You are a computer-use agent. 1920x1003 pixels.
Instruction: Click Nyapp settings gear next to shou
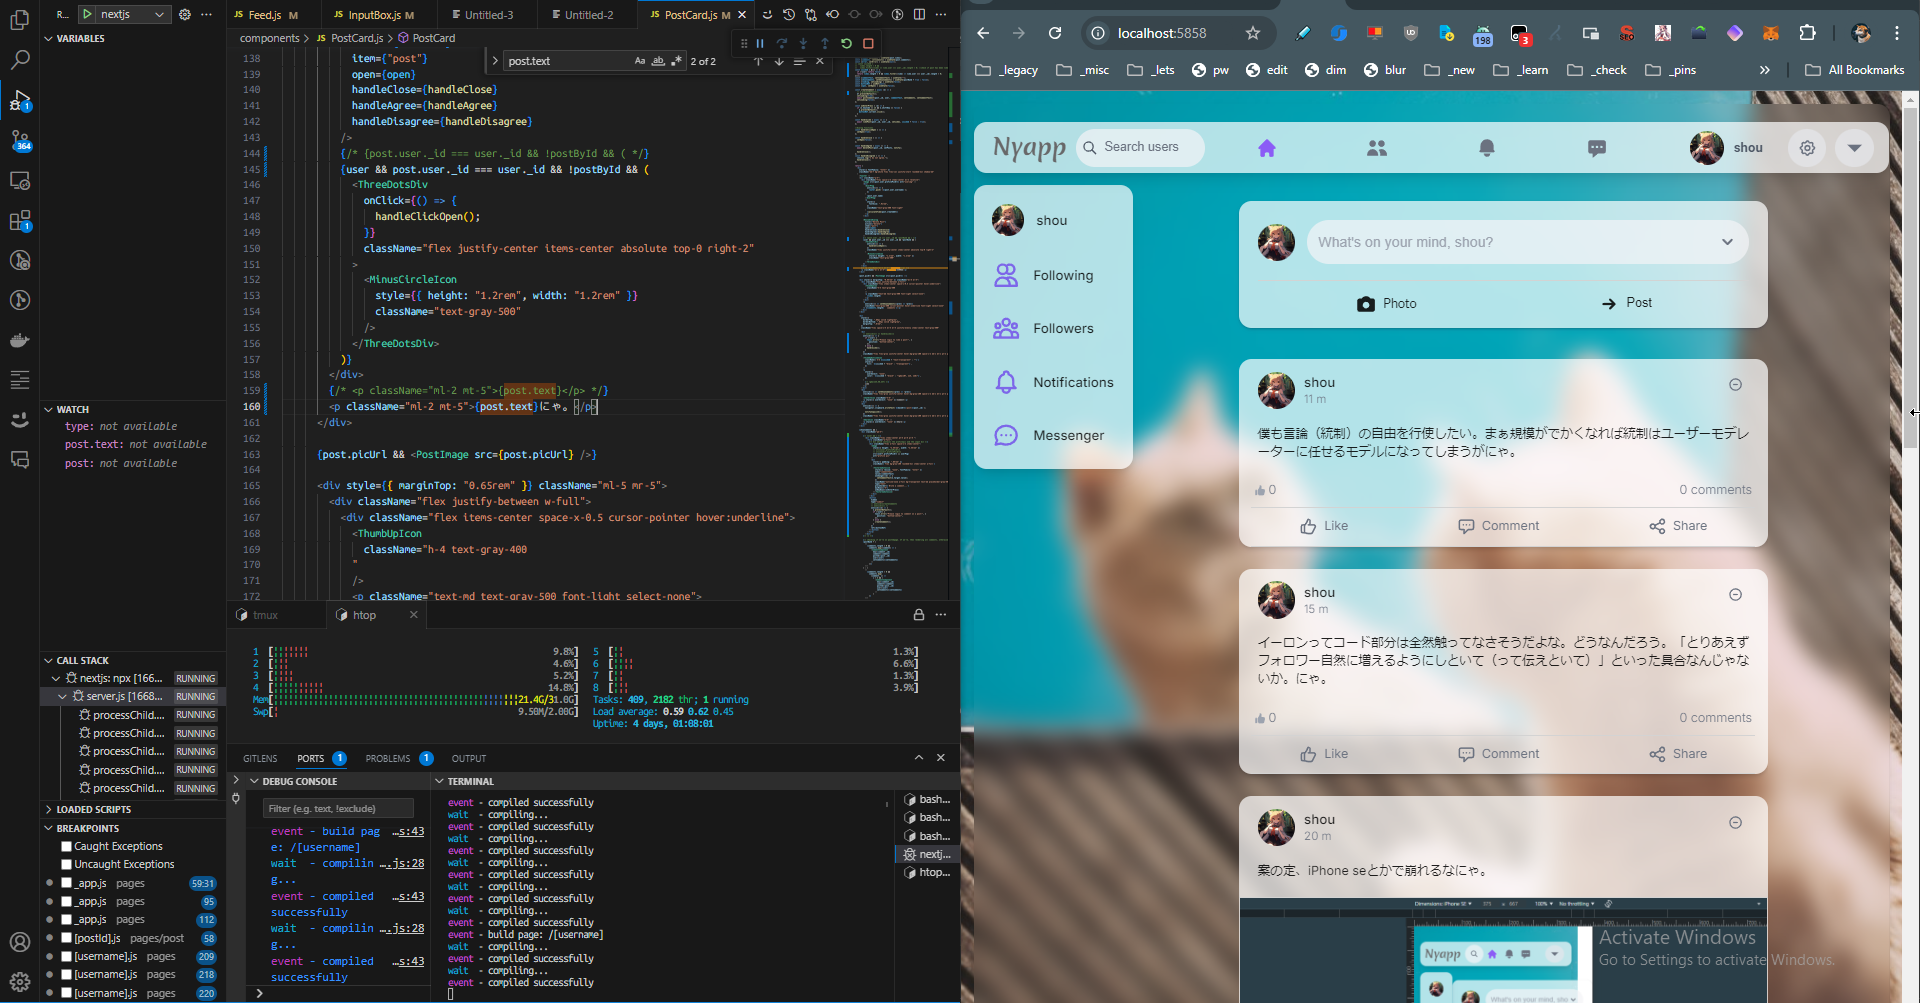(x=1807, y=148)
